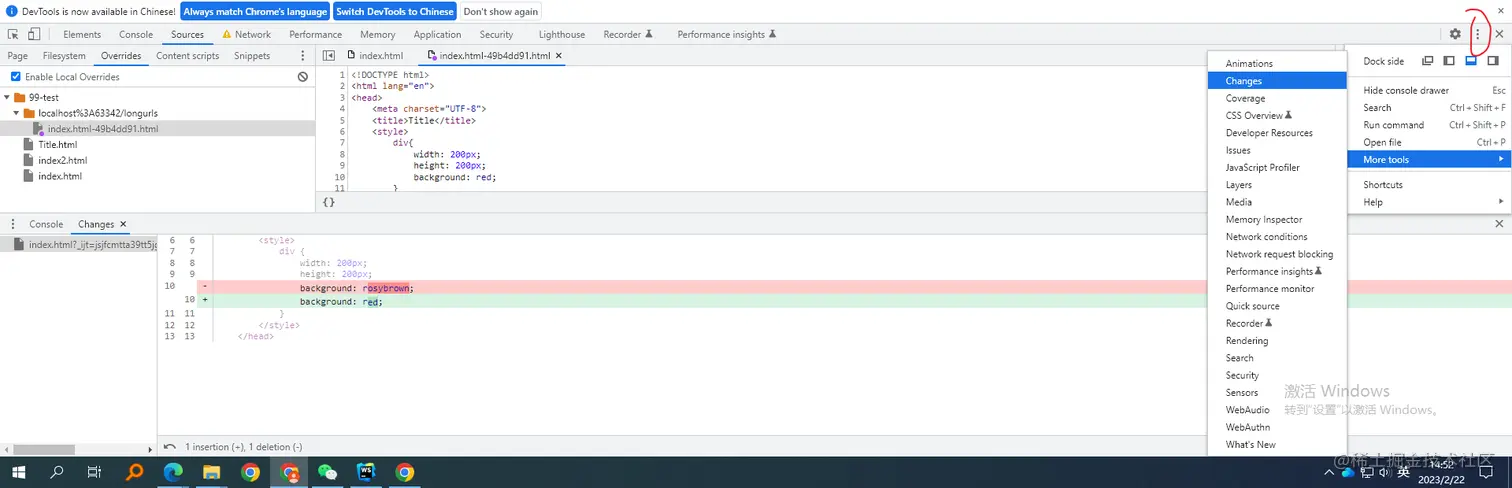Viewport: 1512px width, 488px height.
Task: Open the drawer three-dot menu
Action: (14, 225)
